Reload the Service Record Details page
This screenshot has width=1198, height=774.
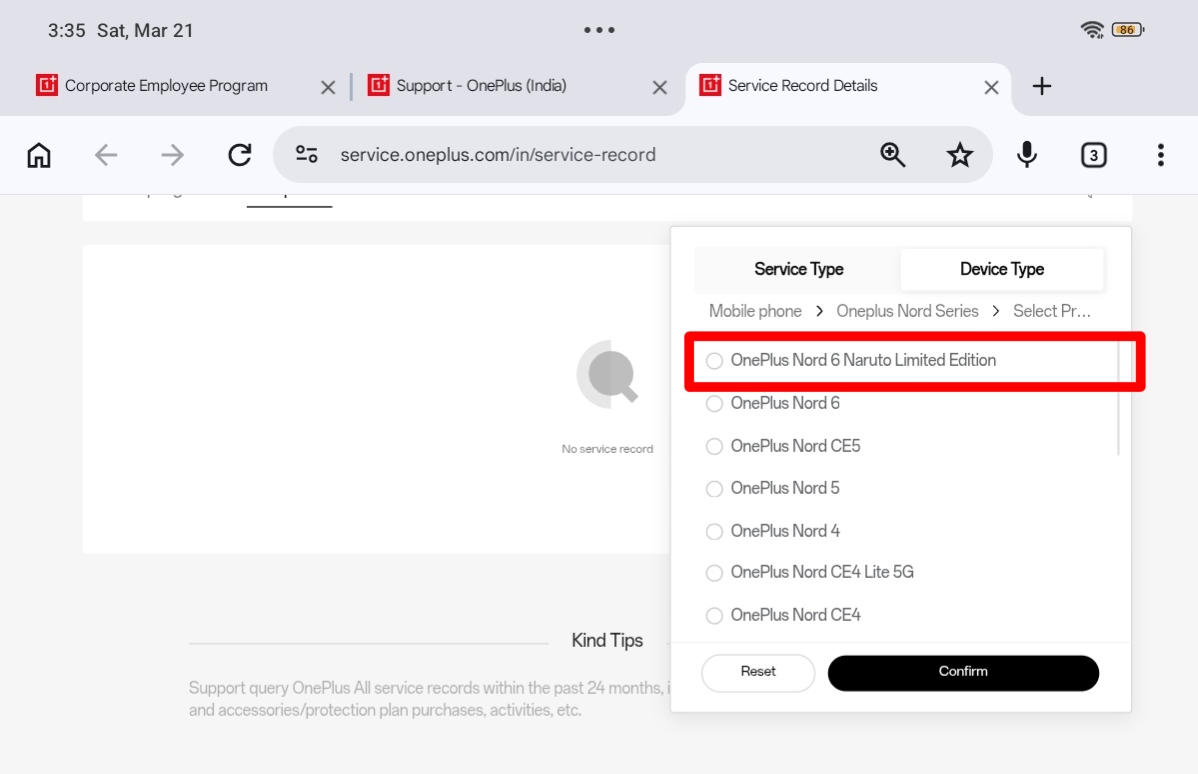(x=240, y=155)
